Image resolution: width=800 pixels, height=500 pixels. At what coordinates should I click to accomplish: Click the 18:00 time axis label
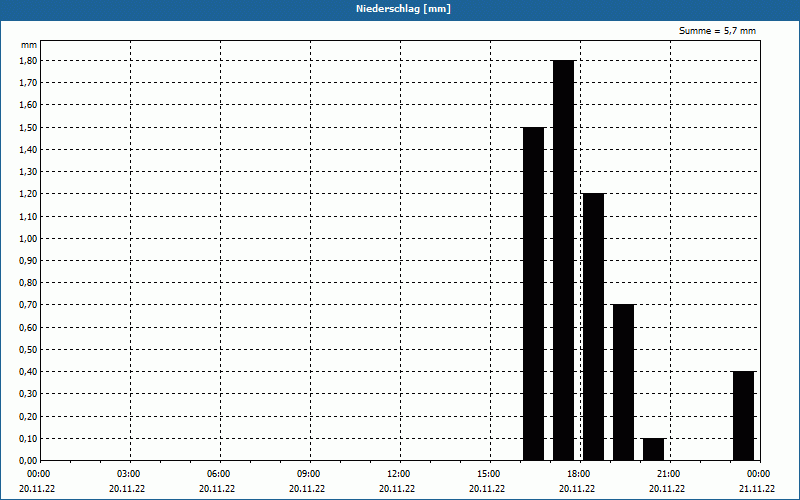click(x=580, y=474)
